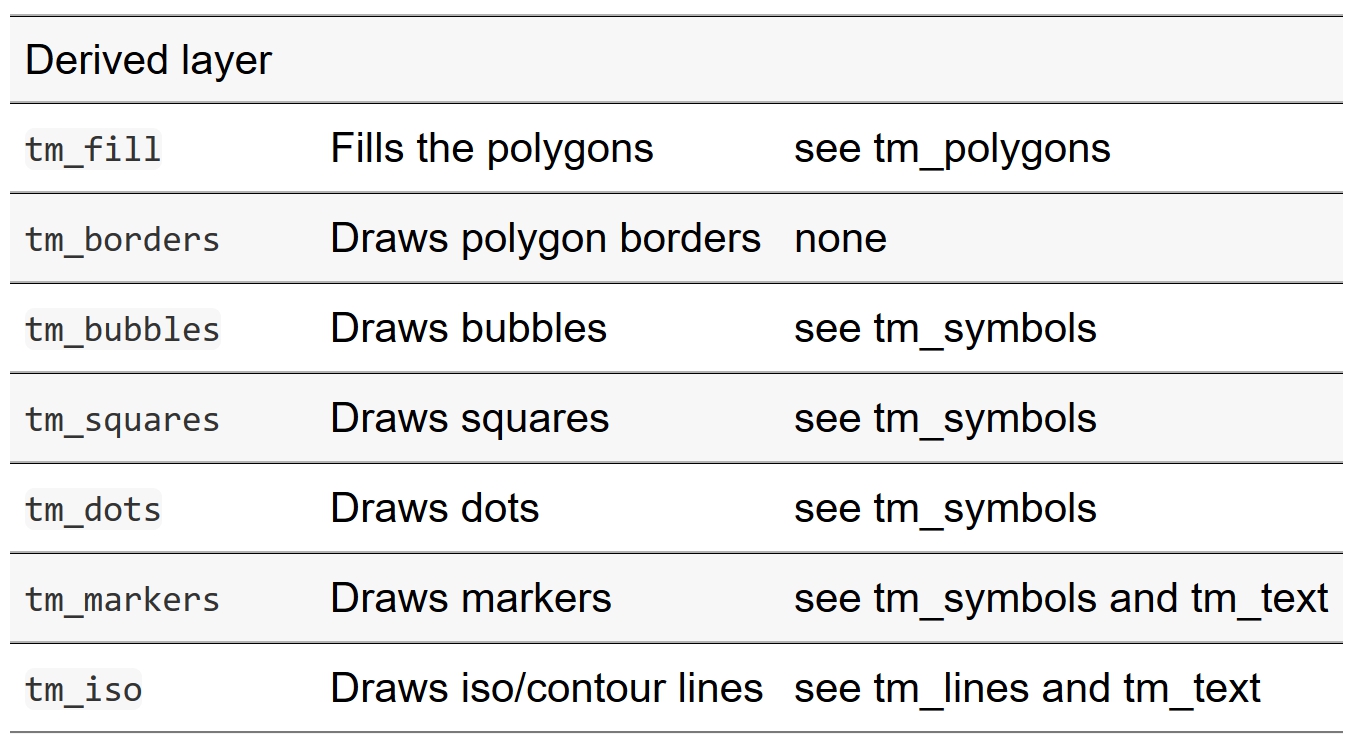Select the "Draws squares" description
Image resolution: width=1362 pixels, height=750 pixels.
pyautogui.click(x=469, y=419)
